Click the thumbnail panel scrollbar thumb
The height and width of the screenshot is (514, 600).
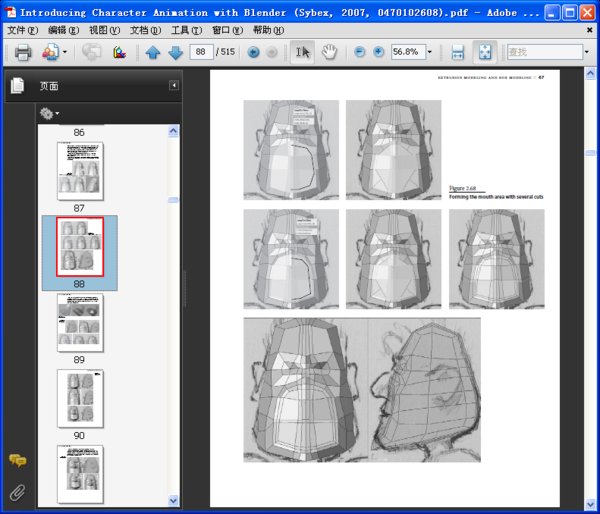click(173, 200)
